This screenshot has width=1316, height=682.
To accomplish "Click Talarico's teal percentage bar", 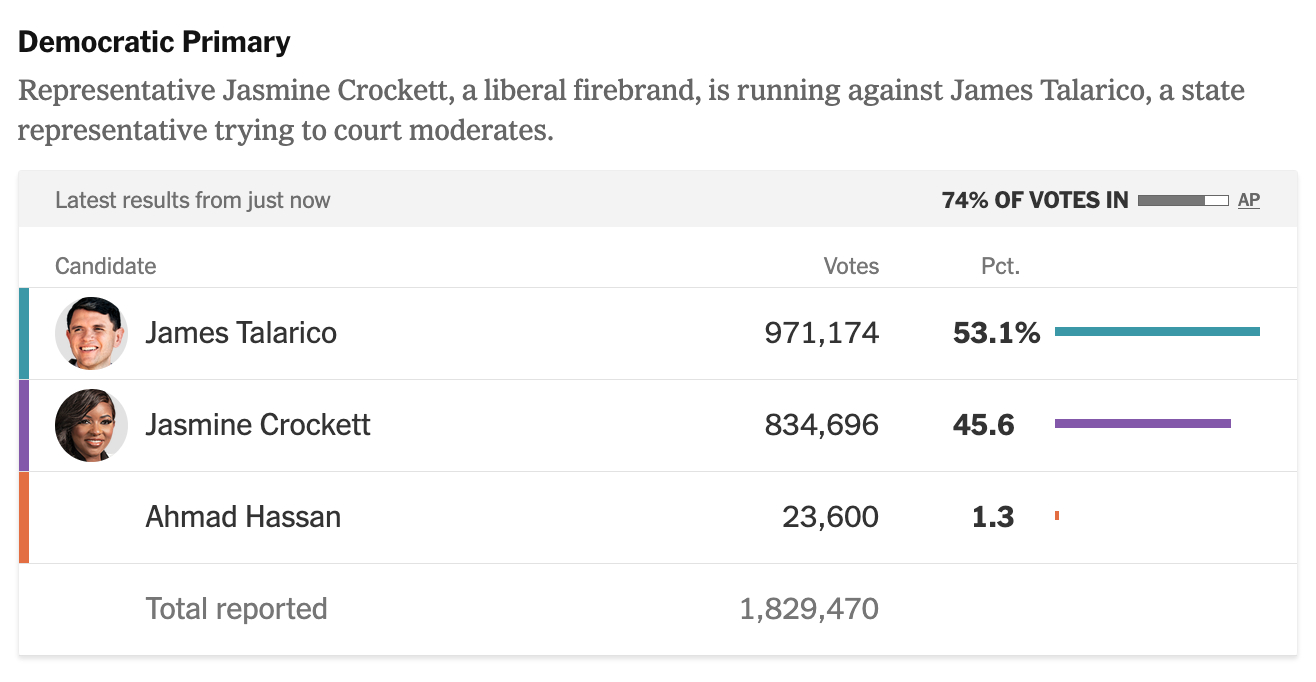I will [1157, 332].
